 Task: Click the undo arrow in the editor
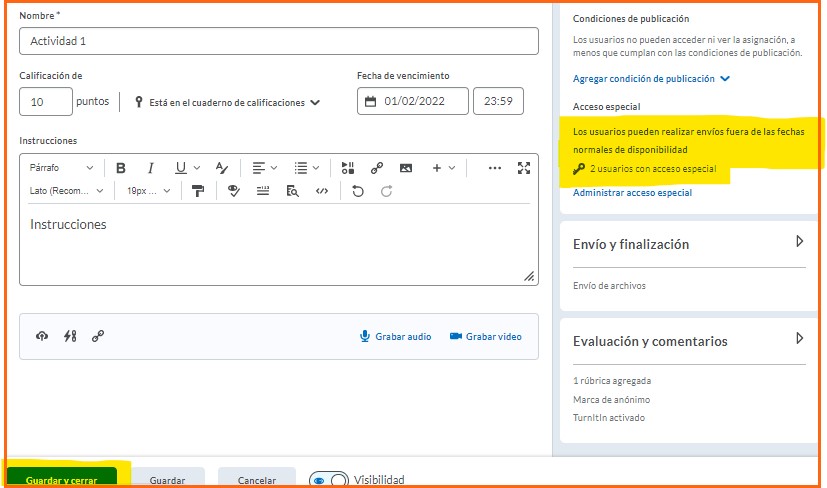358,191
